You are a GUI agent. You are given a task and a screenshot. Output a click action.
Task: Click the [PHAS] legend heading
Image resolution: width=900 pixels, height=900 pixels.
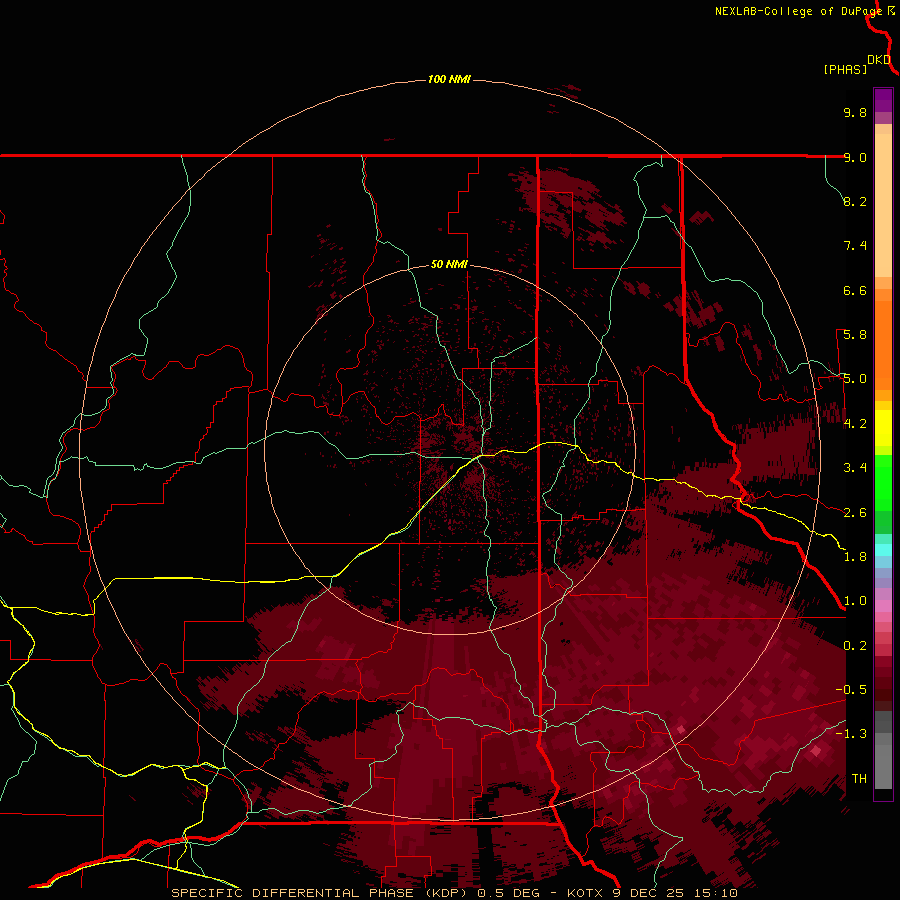(x=845, y=69)
